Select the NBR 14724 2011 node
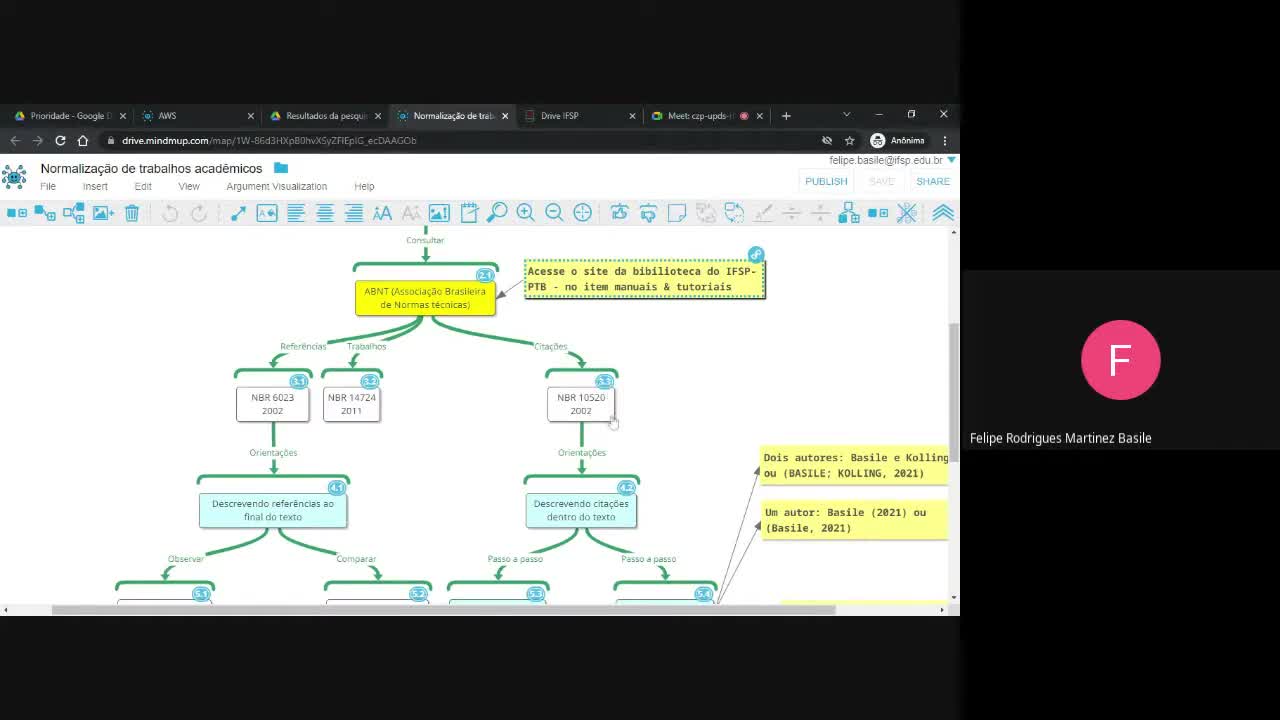 pos(352,404)
